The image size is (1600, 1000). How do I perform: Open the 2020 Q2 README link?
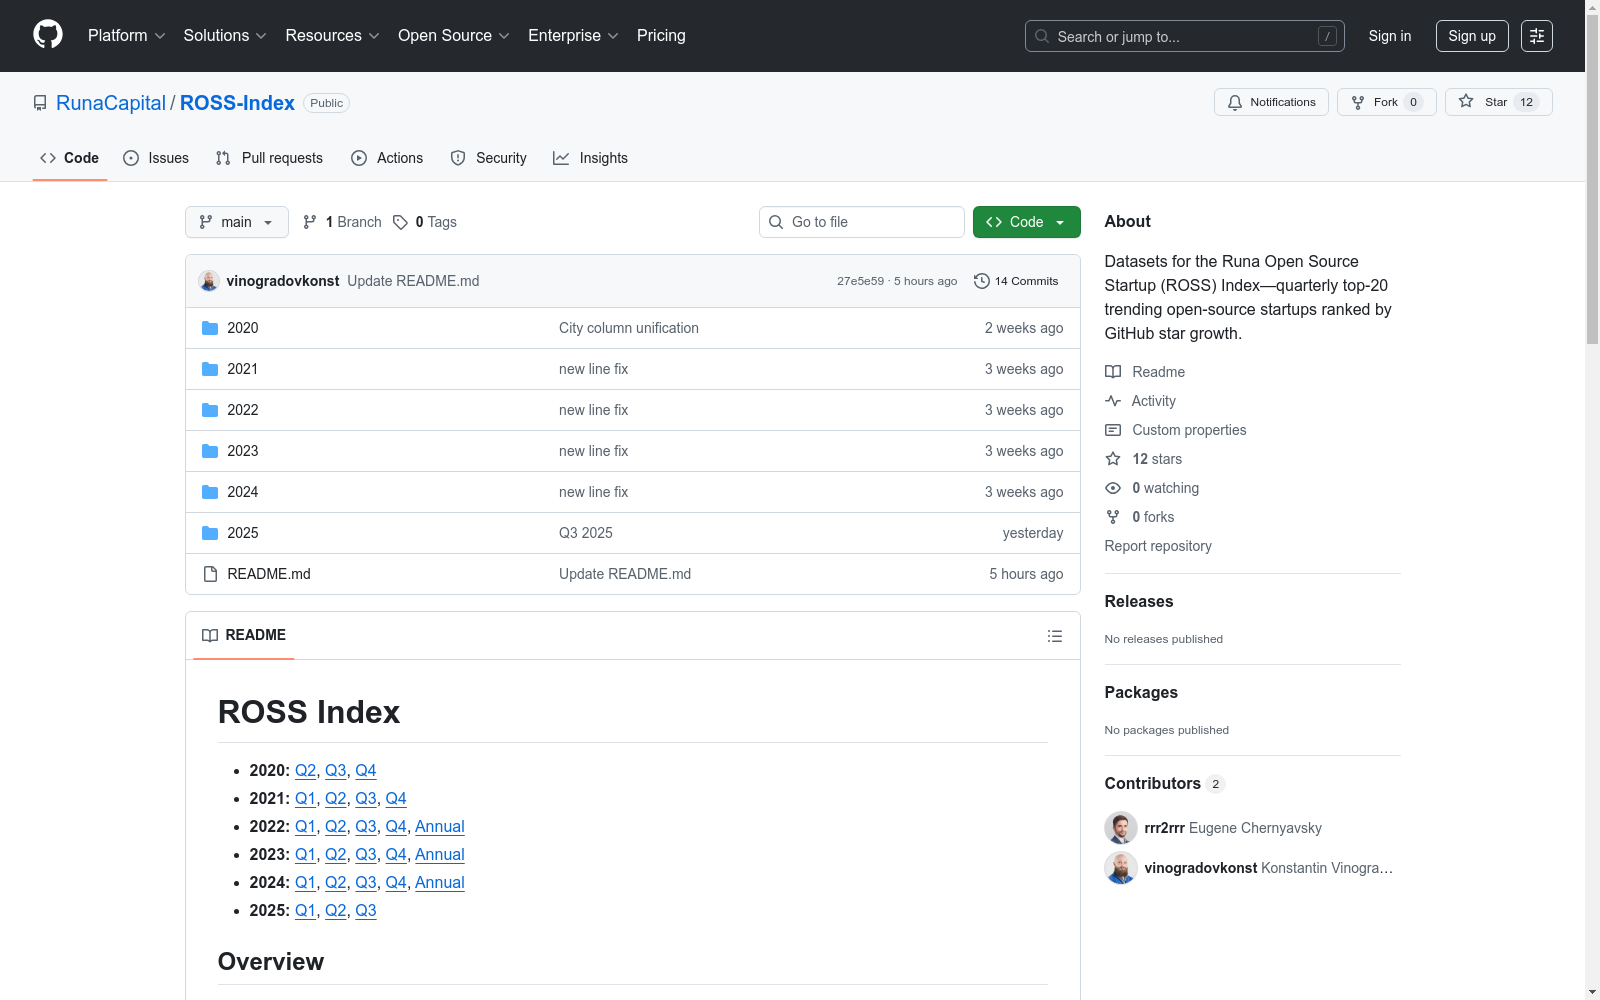click(x=306, y=771)
